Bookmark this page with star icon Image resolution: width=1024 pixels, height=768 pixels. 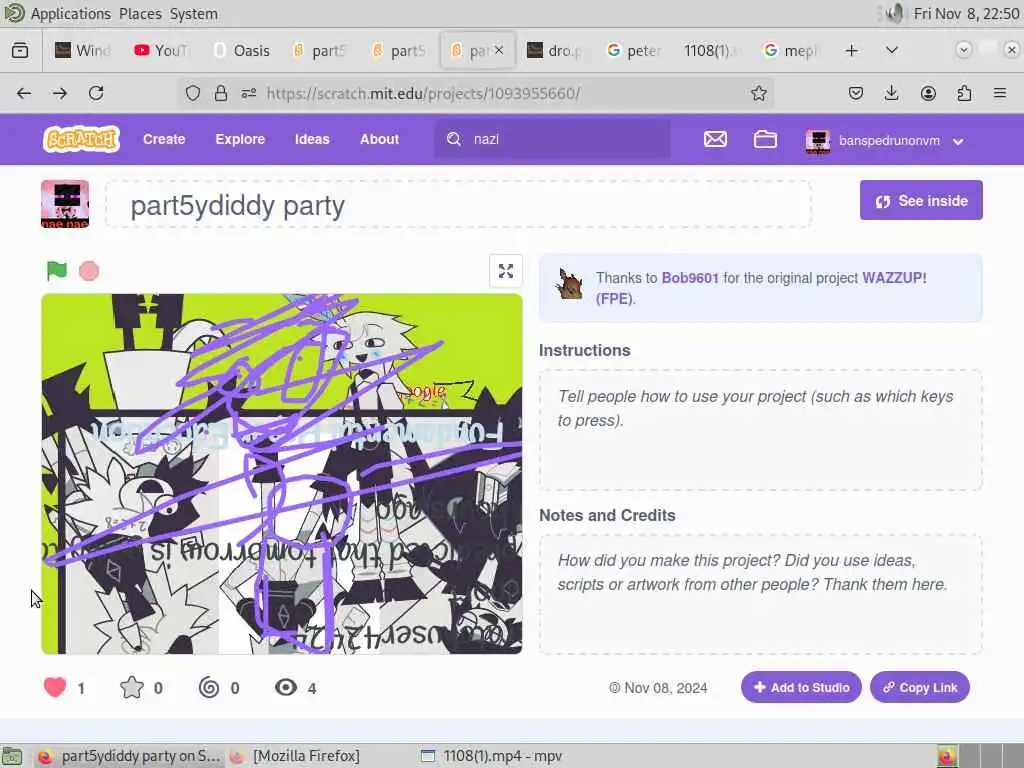point(758,93)
